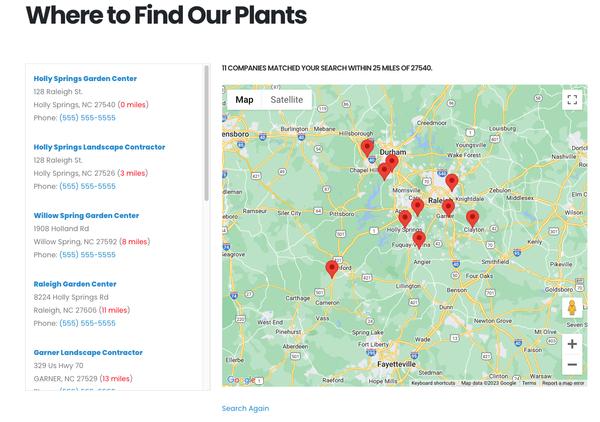This screenshot has height=422, width=600.
Task: Call Holly Springs Landscape Contractor phone number
Action: pos(87,186)
